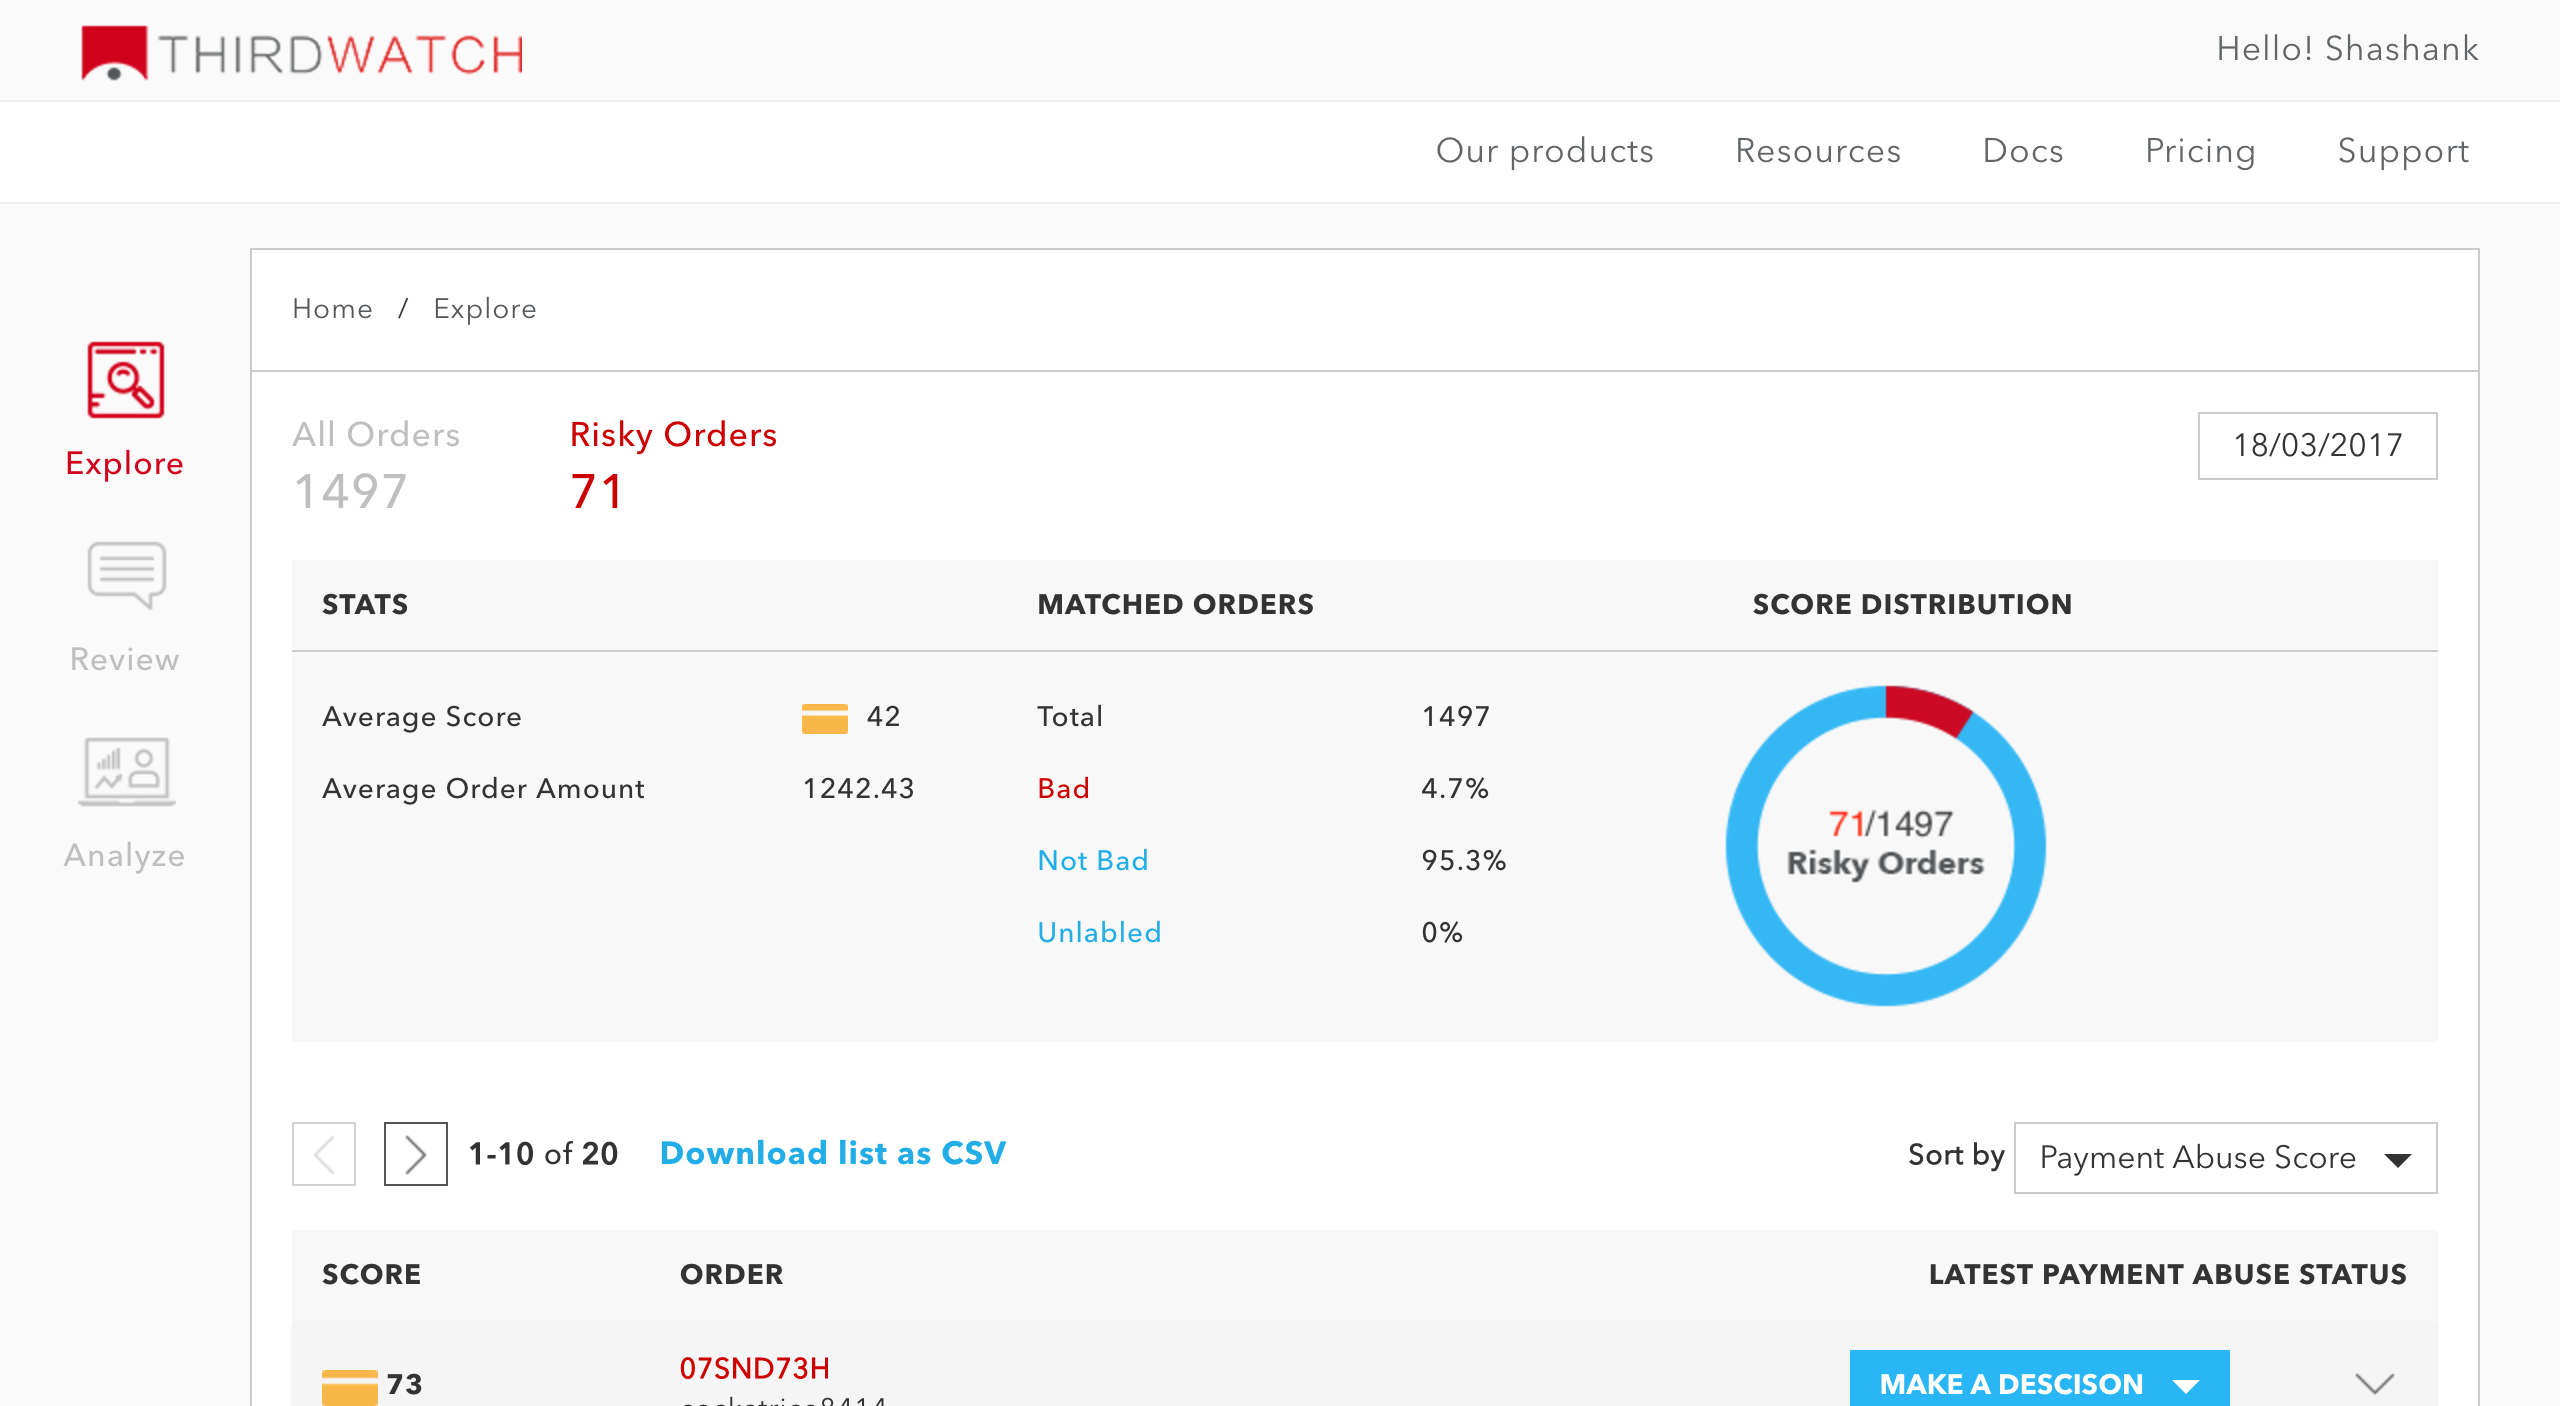Open the Review sidebar icon
The width and height of the screenshot is (2560, 1406).
coord(126,575)
